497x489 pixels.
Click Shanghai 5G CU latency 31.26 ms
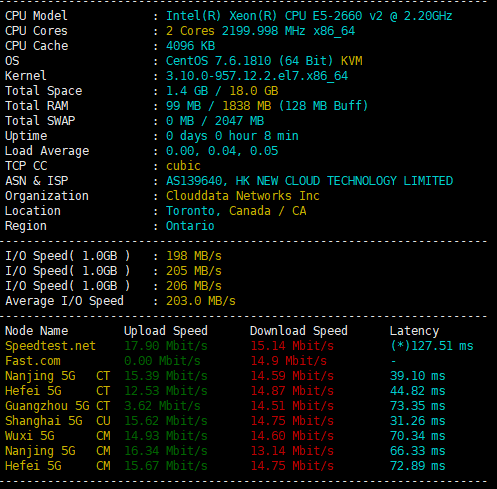pos(418,421)
